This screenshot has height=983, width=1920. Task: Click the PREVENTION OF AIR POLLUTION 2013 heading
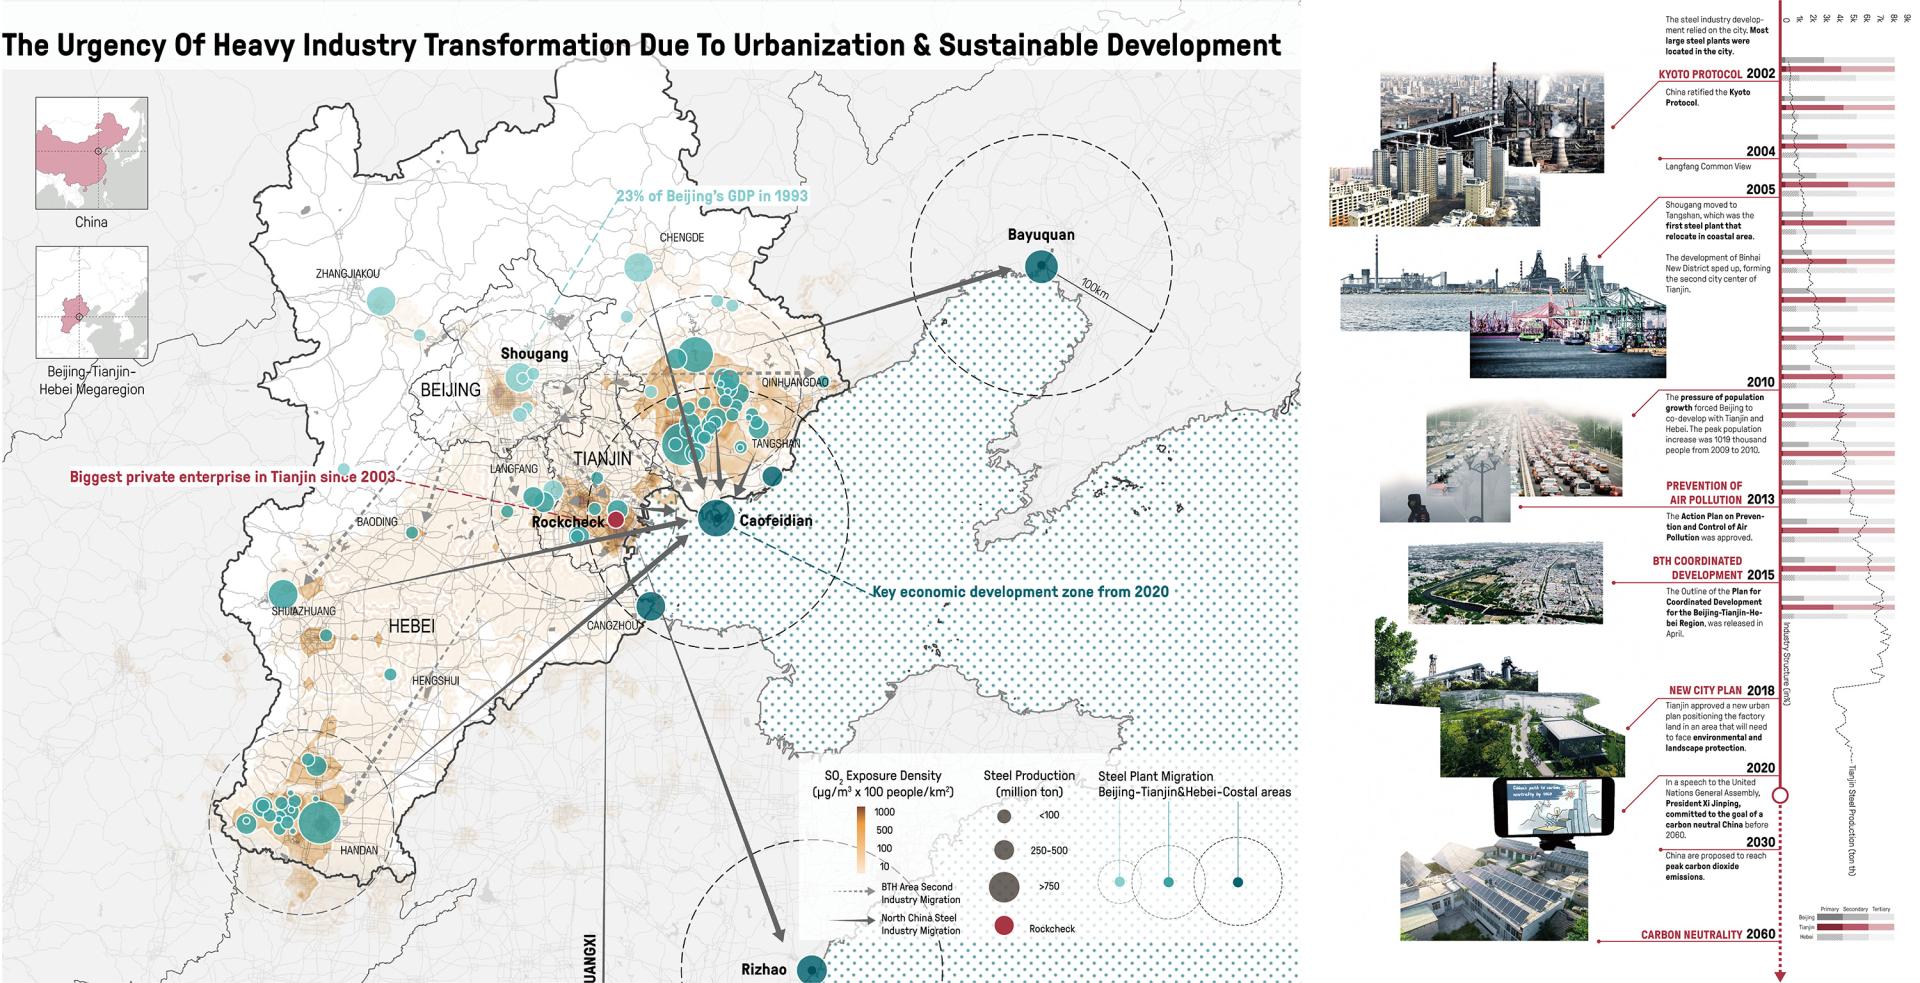click(x=1720, y=493)
